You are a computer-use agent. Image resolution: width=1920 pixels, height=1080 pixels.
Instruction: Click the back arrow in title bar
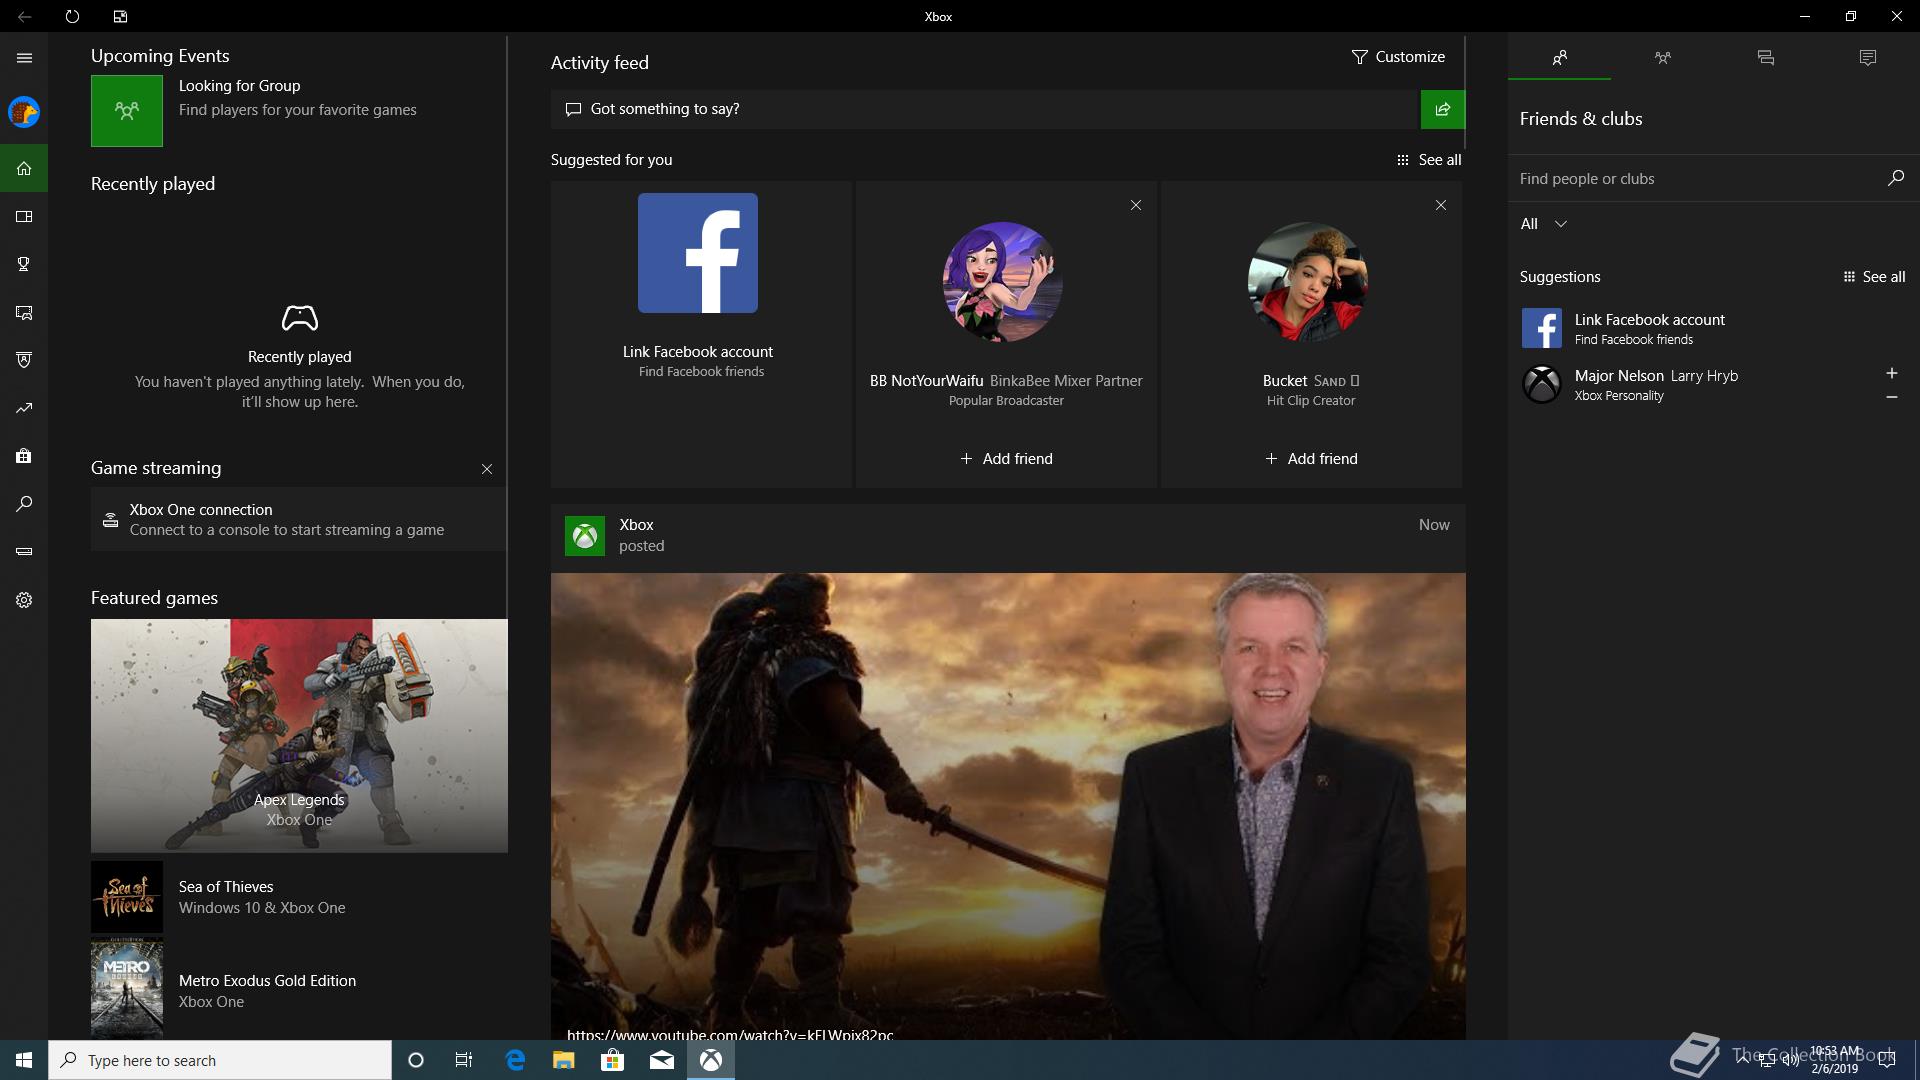coord(24,16)
